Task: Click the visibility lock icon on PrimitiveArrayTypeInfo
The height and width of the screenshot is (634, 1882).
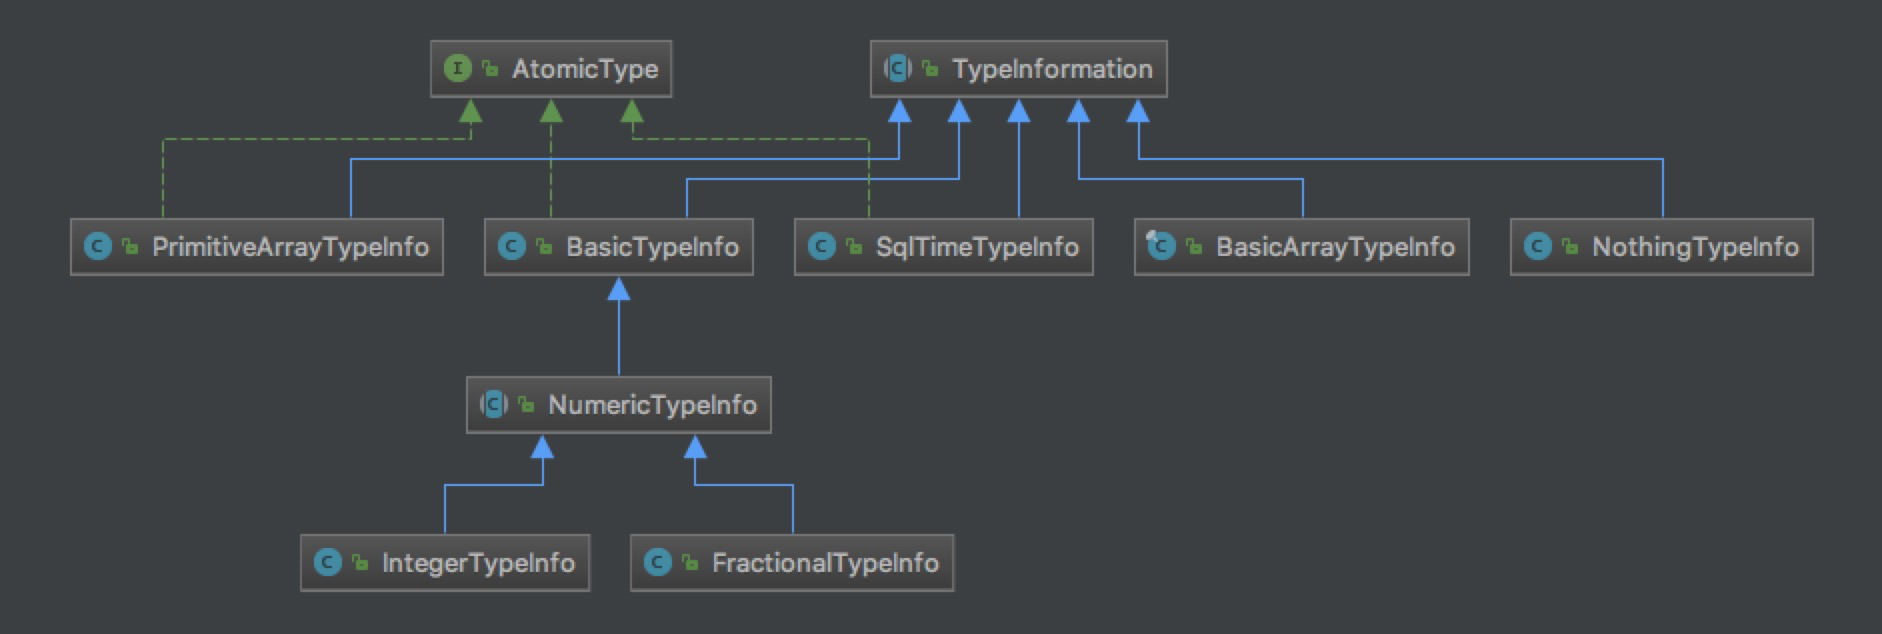Action: point(130,246)
